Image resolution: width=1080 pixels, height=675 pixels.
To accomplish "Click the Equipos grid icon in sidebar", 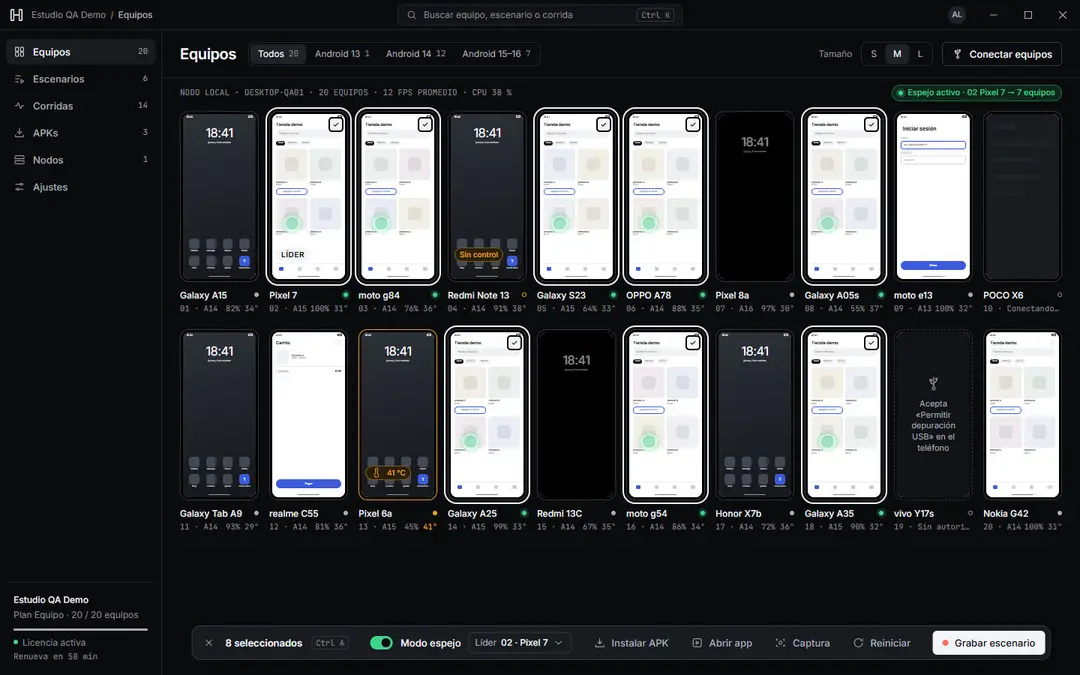I will point(19,52).
